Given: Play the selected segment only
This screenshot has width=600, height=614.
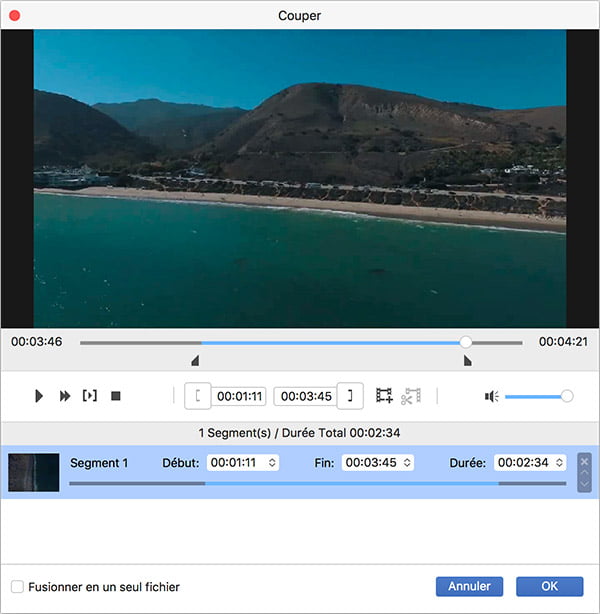Looking at the screenshot, I should click(90, 396).
